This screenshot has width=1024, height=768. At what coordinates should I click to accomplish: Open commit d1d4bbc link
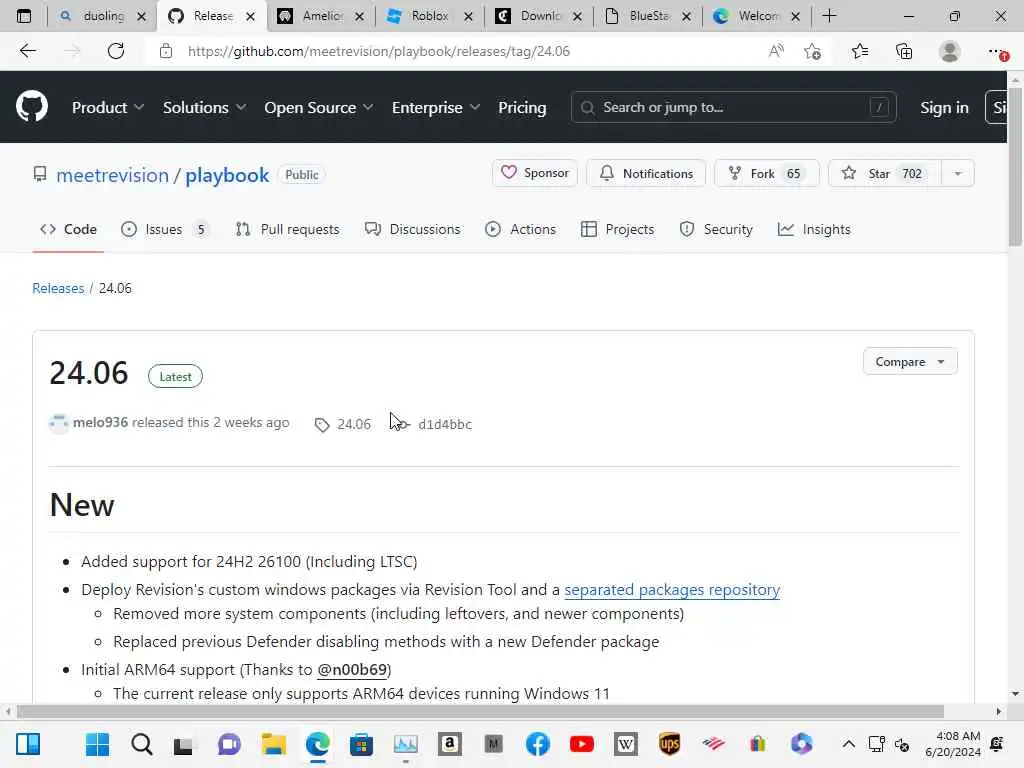point(445,424)
